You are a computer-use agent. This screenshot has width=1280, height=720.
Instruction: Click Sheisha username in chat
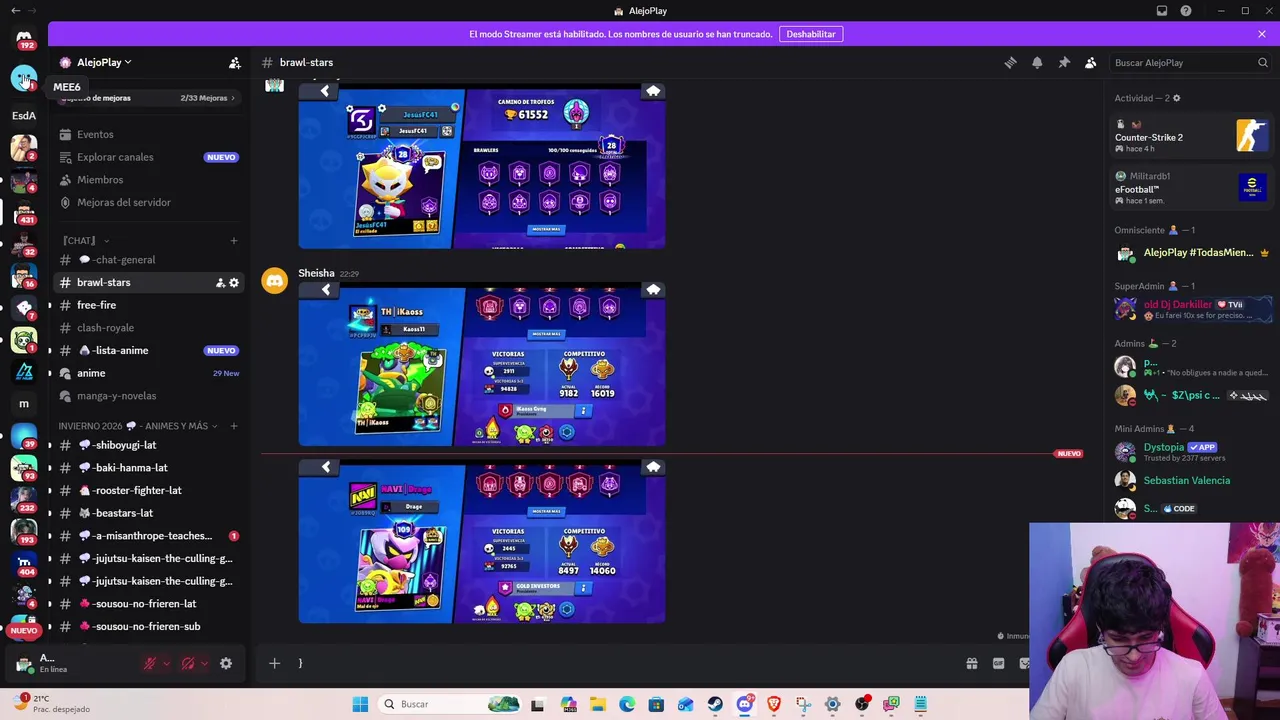click(316, 273)
